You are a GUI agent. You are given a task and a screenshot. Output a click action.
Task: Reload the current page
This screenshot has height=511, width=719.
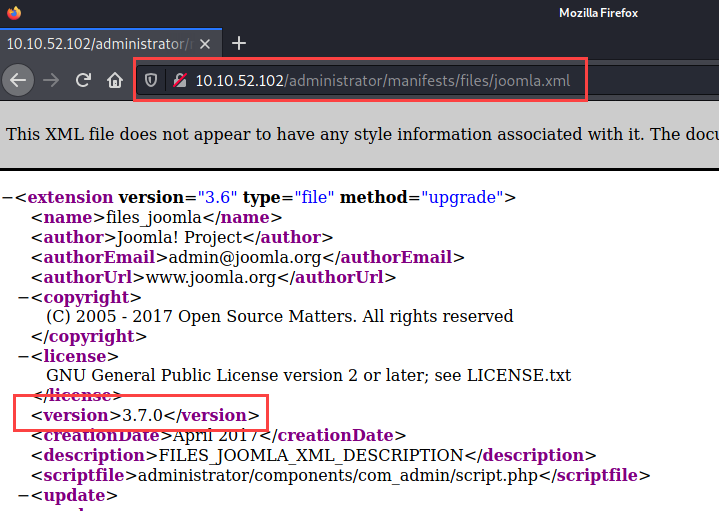[83, 80]
